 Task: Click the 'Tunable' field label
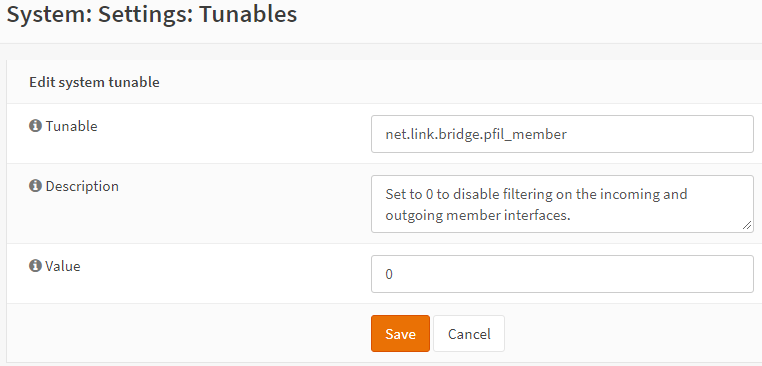click(x=71, y=126)
